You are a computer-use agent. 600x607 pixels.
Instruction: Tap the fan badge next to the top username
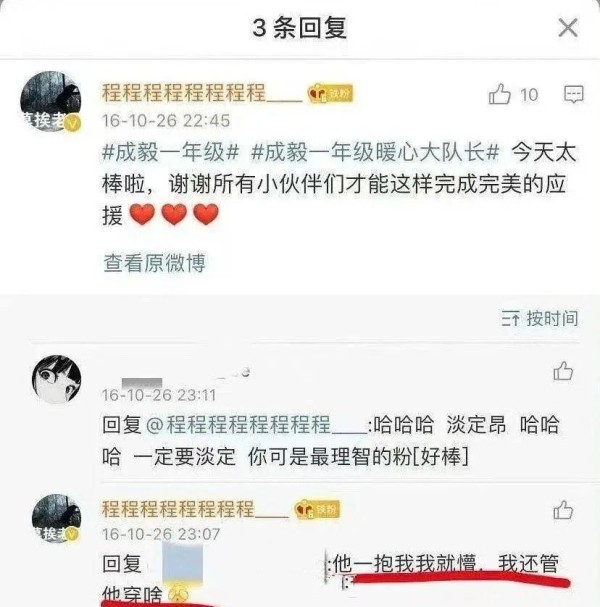tap(330, 93)
